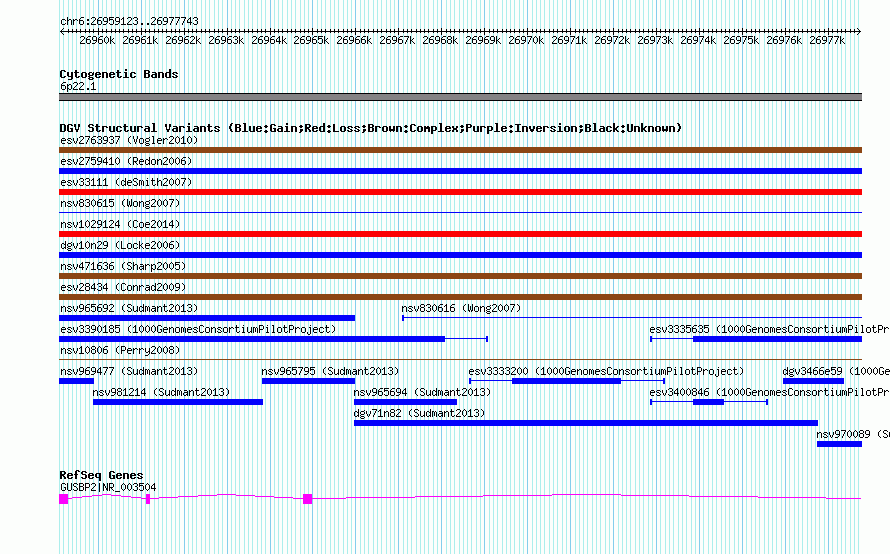Select the short blue bar under nsv969477
The width and height of the screenshot is (890, 554).
click(77, 381)
